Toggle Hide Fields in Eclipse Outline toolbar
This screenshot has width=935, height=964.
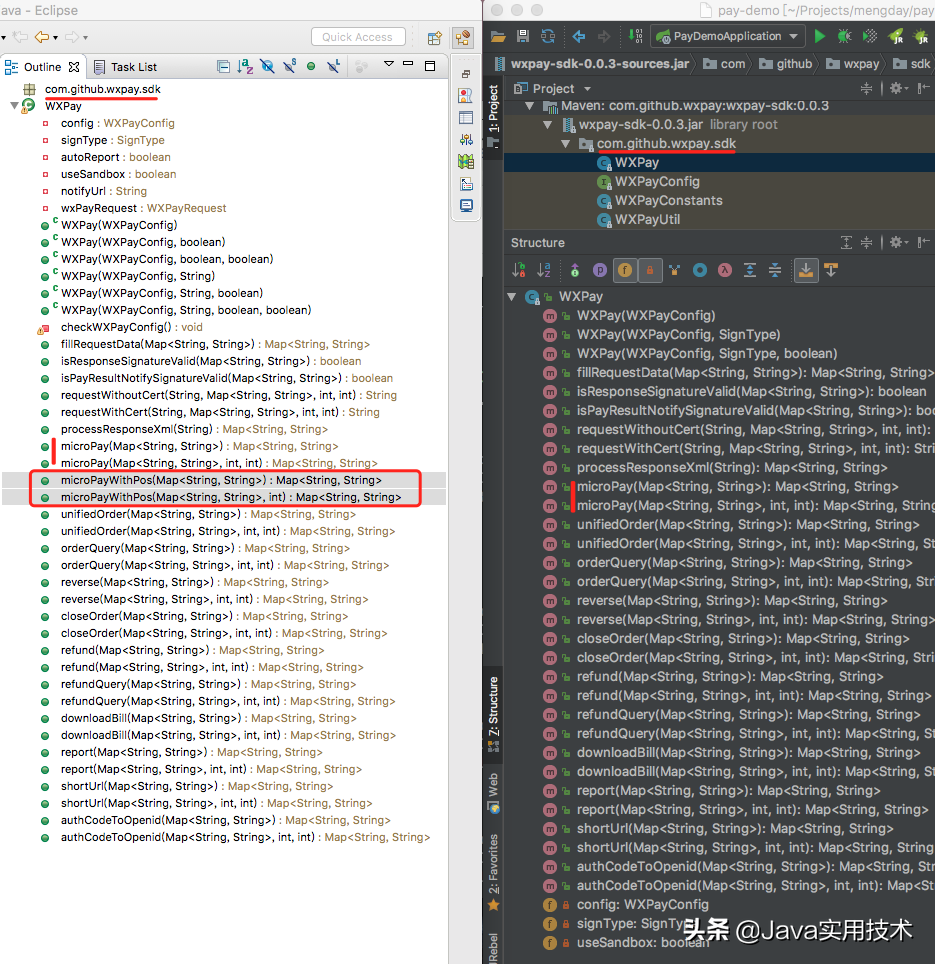point(267,66)
